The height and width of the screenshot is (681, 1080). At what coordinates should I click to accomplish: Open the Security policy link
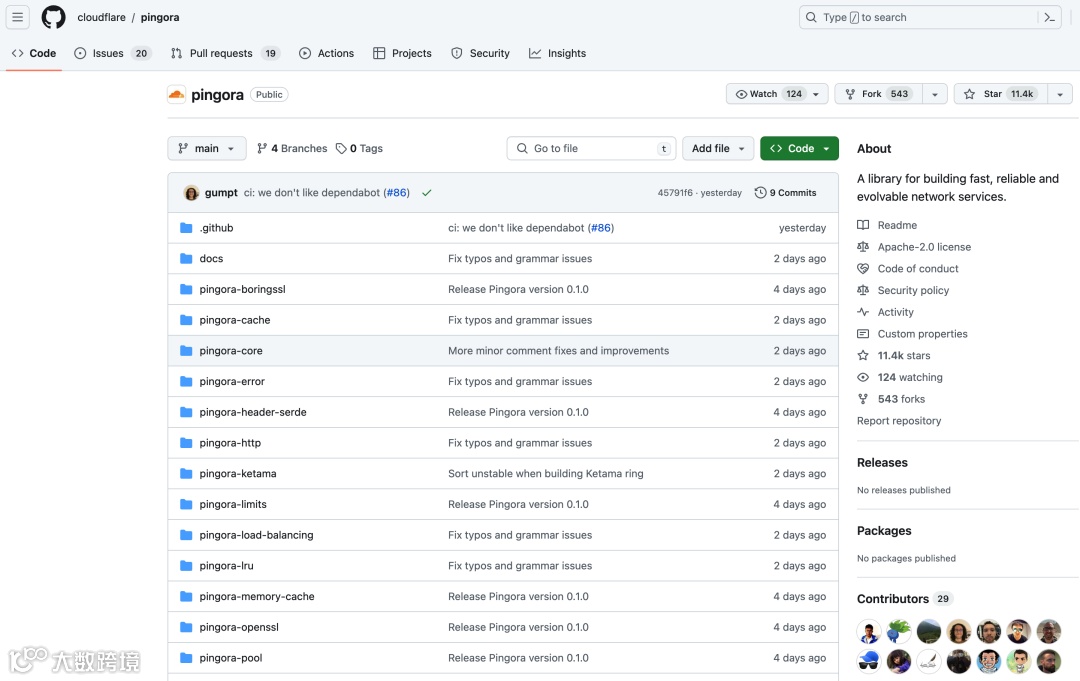(913, 291)
